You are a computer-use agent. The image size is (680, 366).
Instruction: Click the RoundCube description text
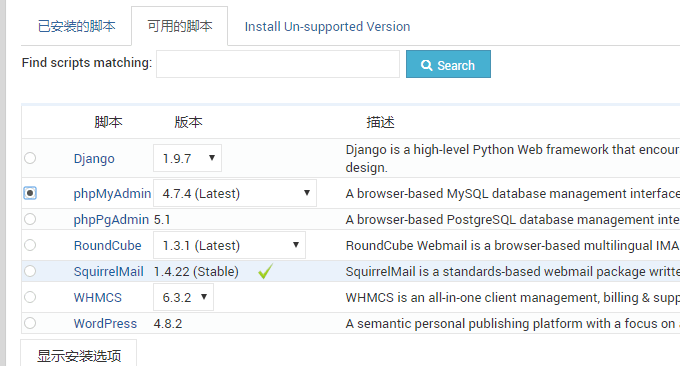click(x=513, y=245)
